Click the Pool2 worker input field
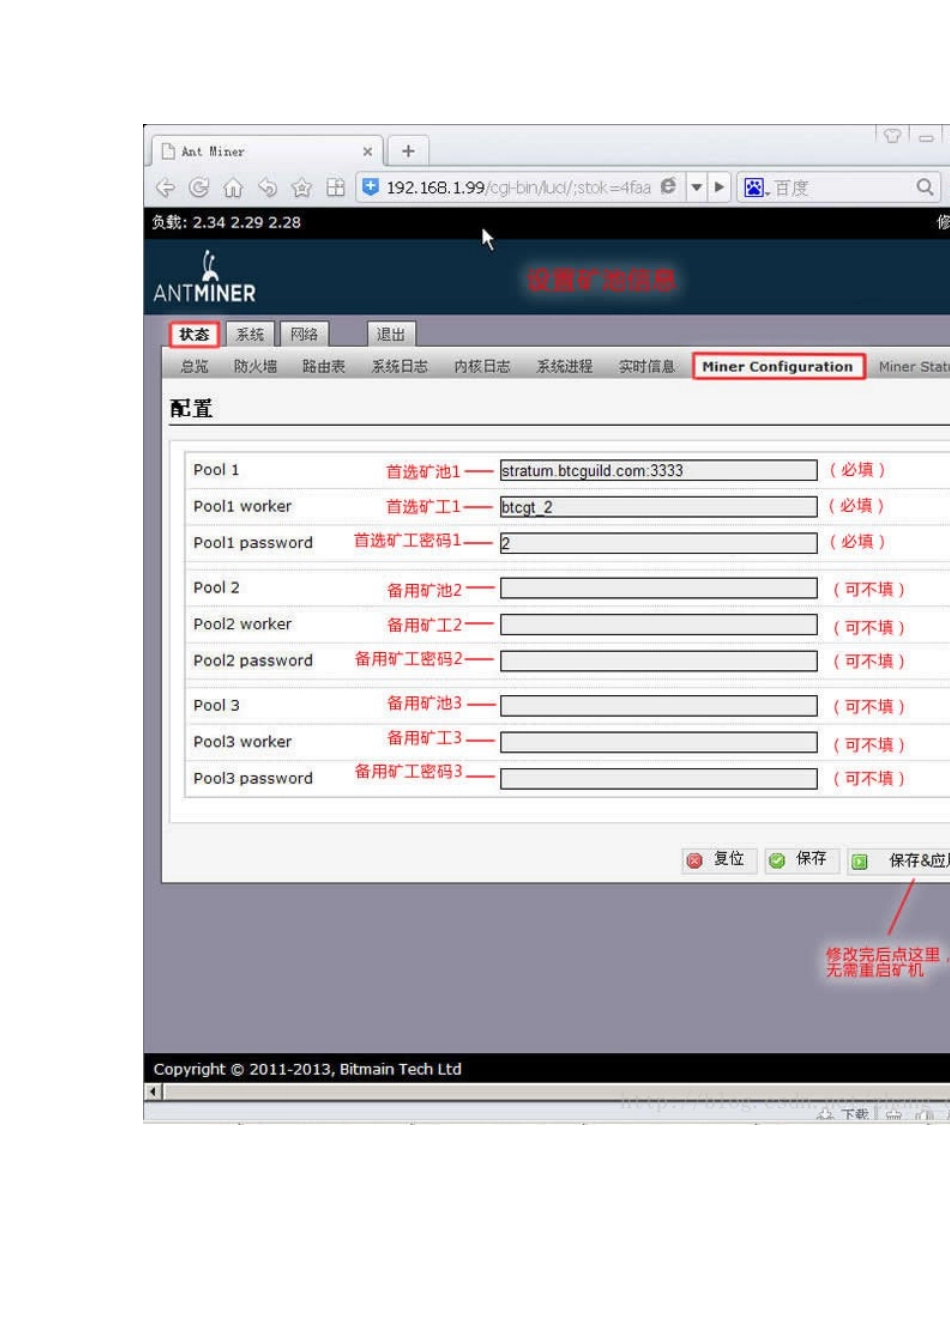The height and width of the screenshot is (1344, 950). (659, 625)
